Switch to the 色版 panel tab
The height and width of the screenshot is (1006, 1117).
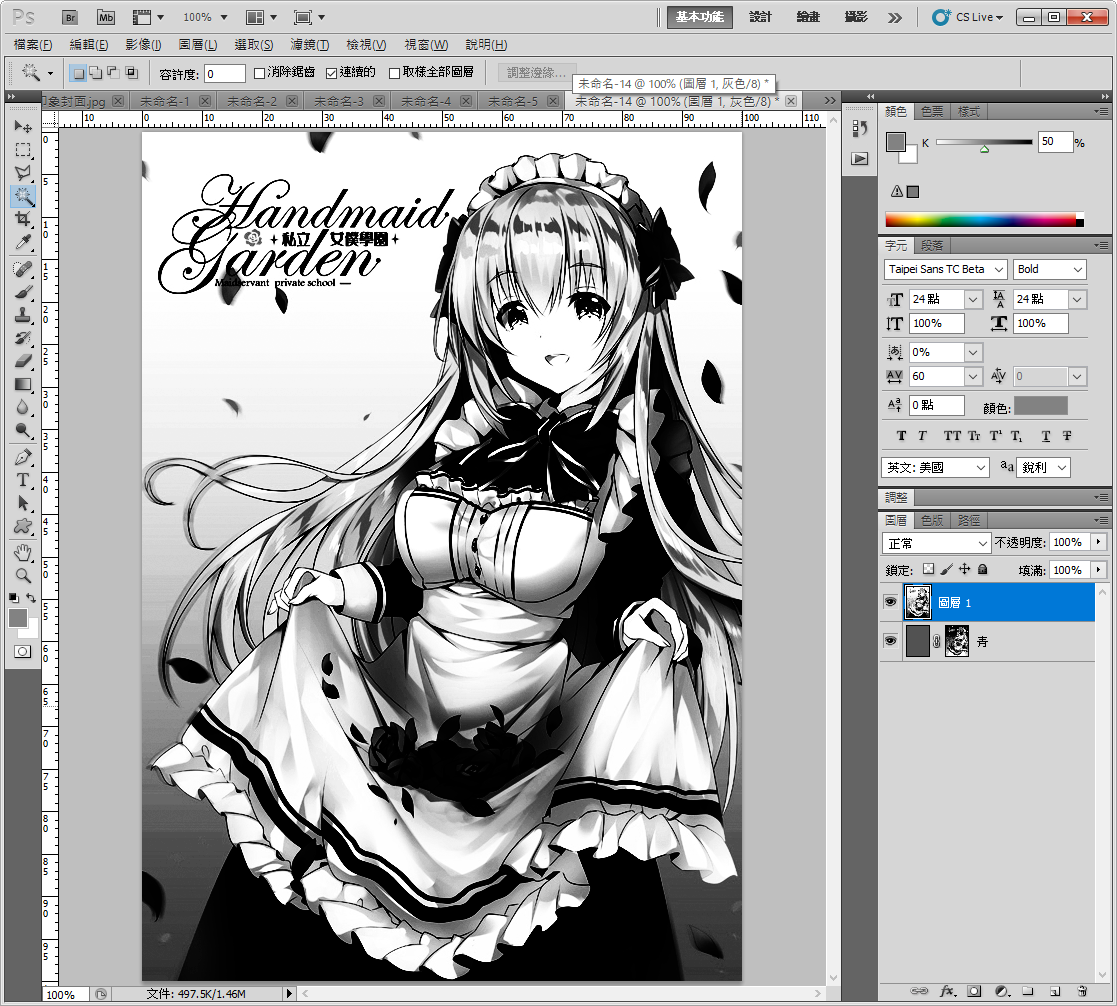tap(932, 520)
